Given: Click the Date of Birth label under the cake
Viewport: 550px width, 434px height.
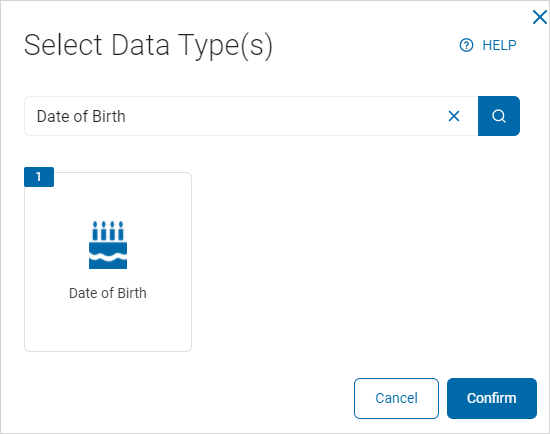Looking at the screenshot, I should (108, 293).
